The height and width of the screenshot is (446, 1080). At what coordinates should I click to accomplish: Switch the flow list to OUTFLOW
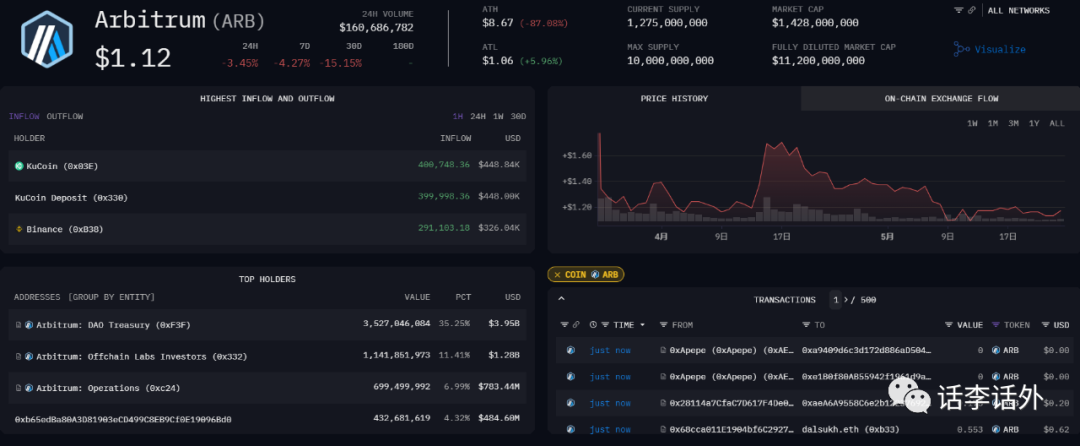tap(65, 116)
